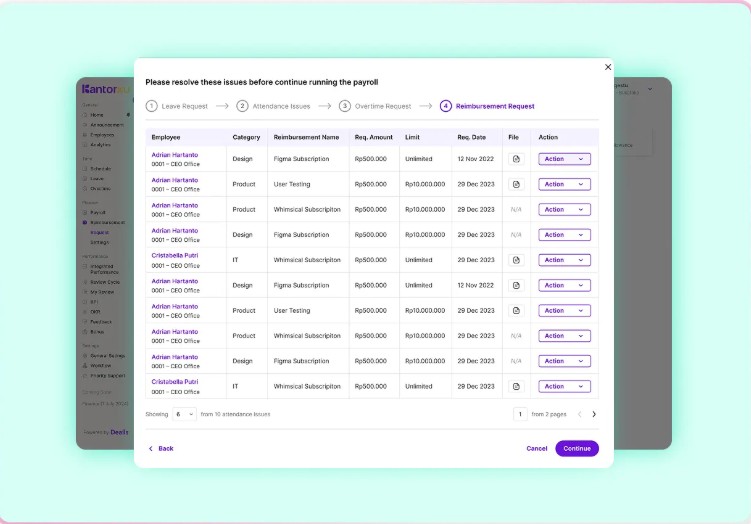Click Integrated Performance icon in background sidebar
This screenshot has height=524, width=751.
(85, 266)
